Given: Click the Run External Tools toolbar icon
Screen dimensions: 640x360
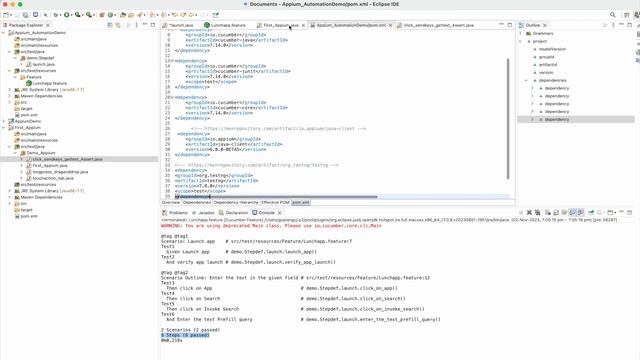Looking at the screenshot, I should [89, 15].
